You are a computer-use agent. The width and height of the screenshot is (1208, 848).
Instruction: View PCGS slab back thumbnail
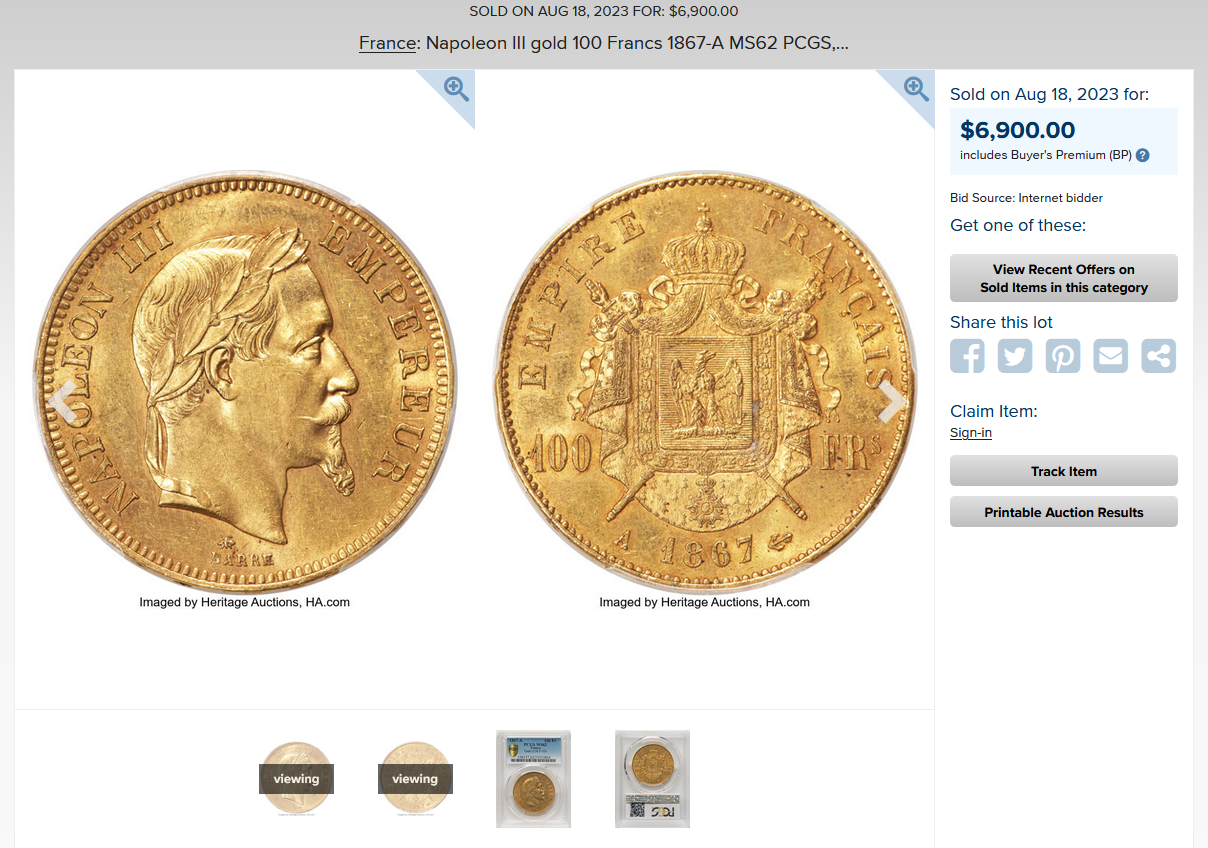(x=652, y=778)
